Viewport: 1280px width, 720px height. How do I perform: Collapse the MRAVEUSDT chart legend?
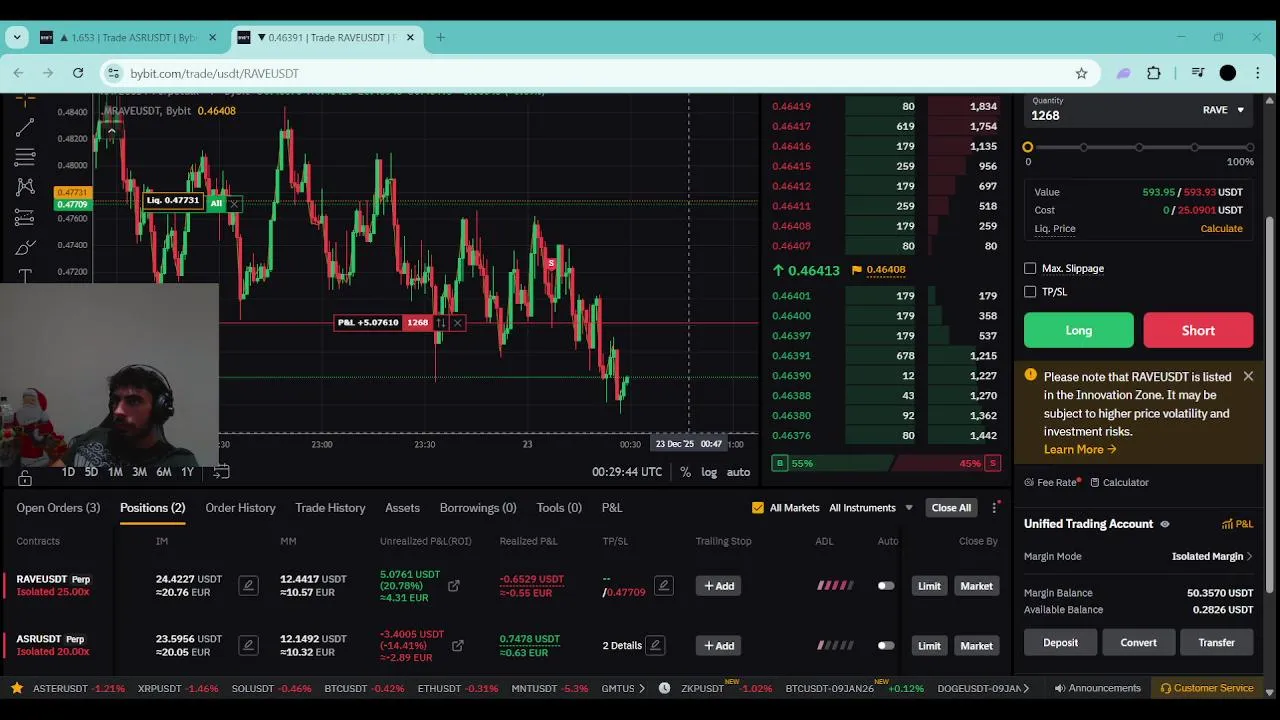pyautogui.click(x=111, y=130)
